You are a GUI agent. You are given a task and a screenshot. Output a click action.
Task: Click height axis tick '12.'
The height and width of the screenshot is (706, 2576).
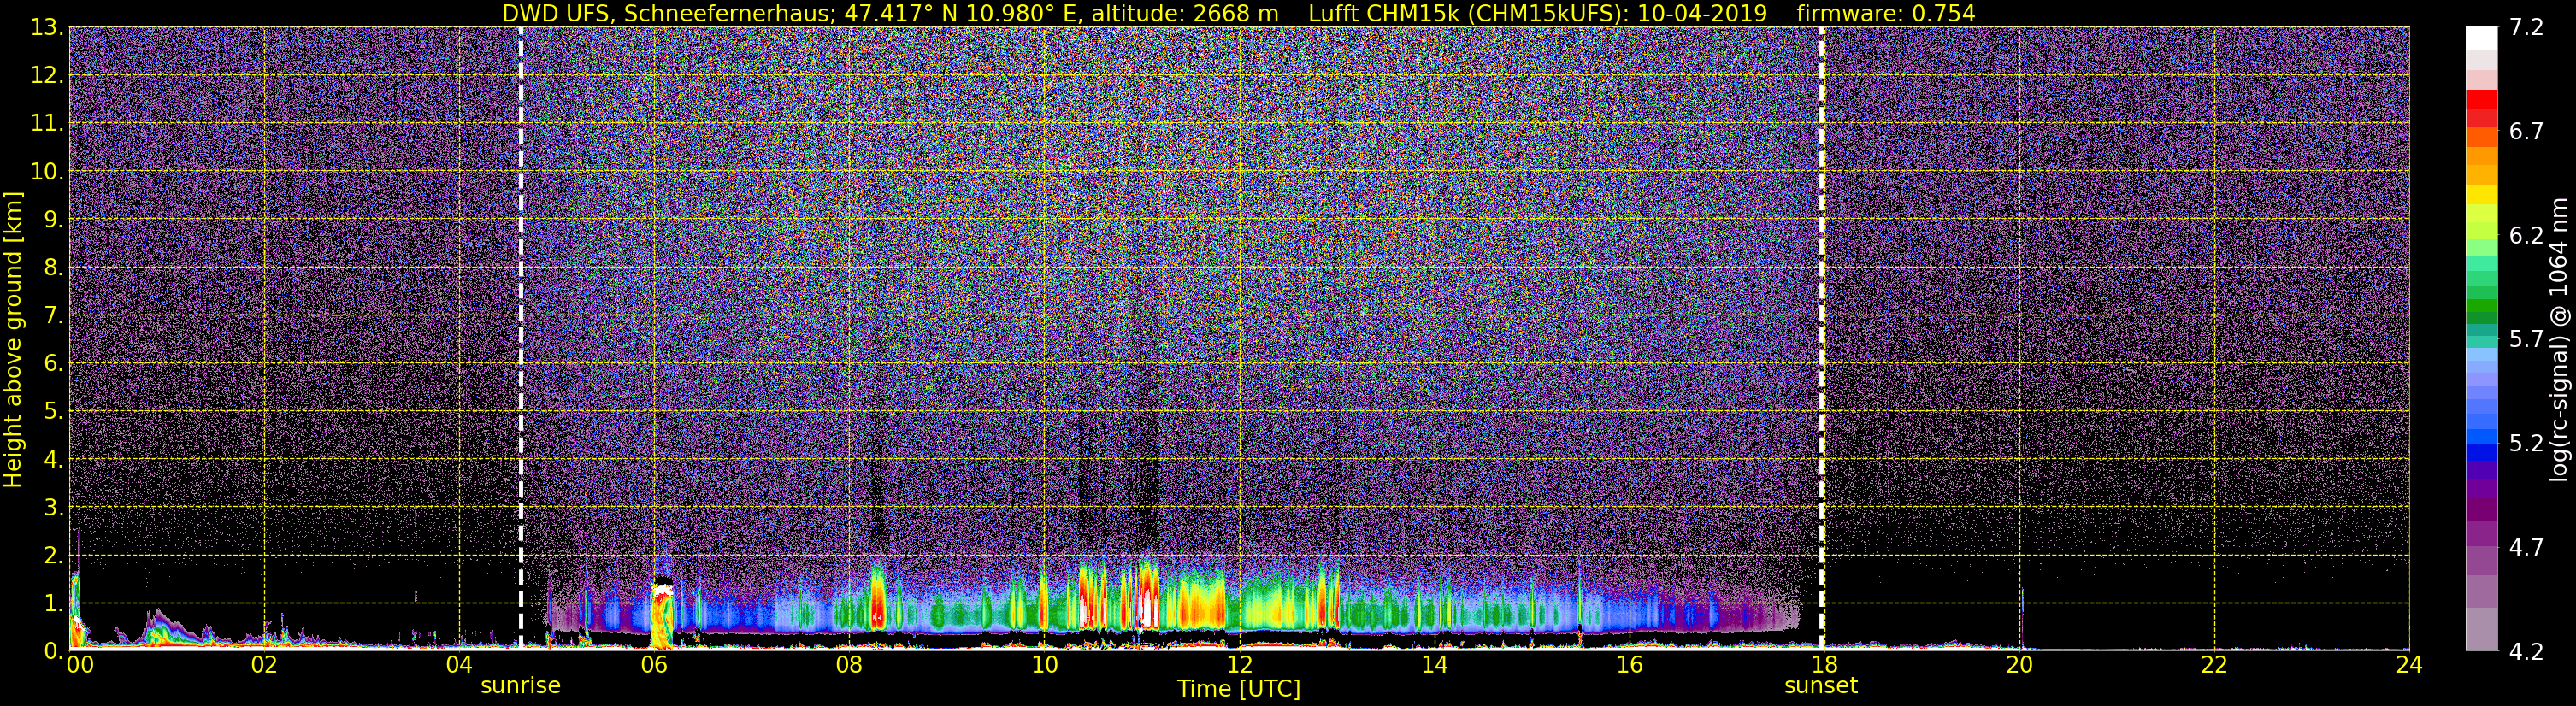coord(46,76)
